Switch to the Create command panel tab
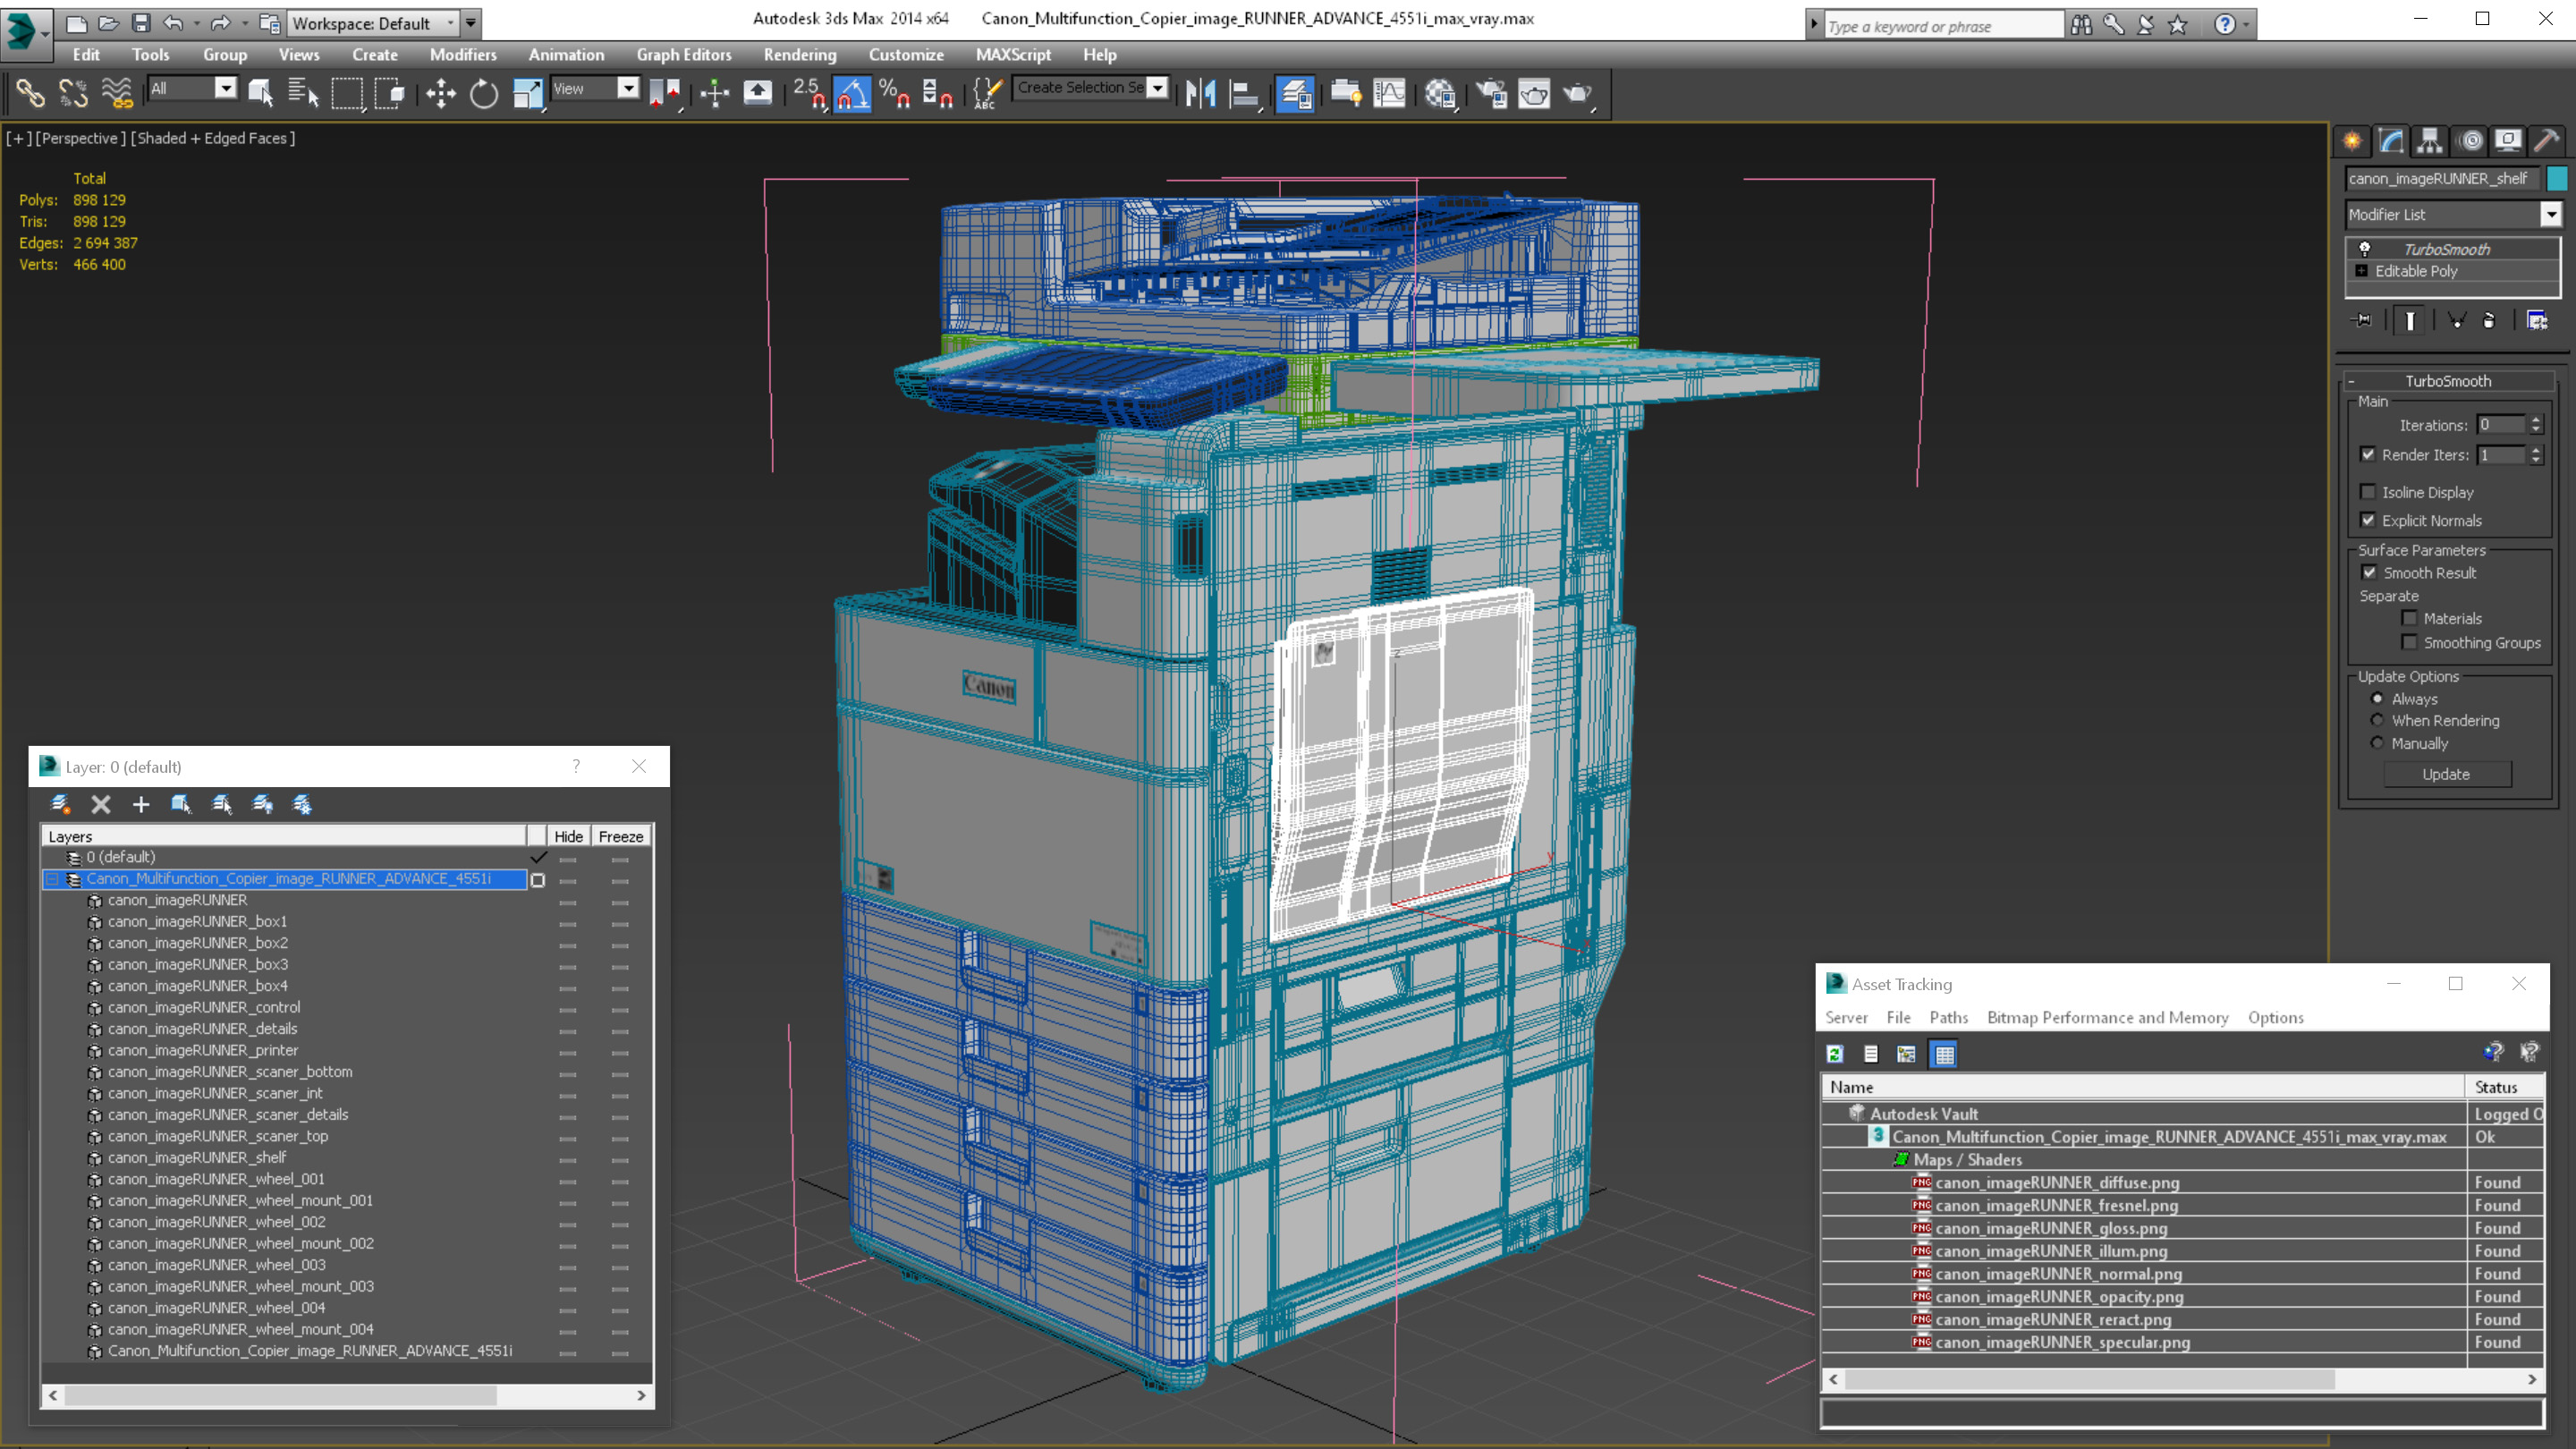2576x1449 pixels. click(x=2352, y=140)
